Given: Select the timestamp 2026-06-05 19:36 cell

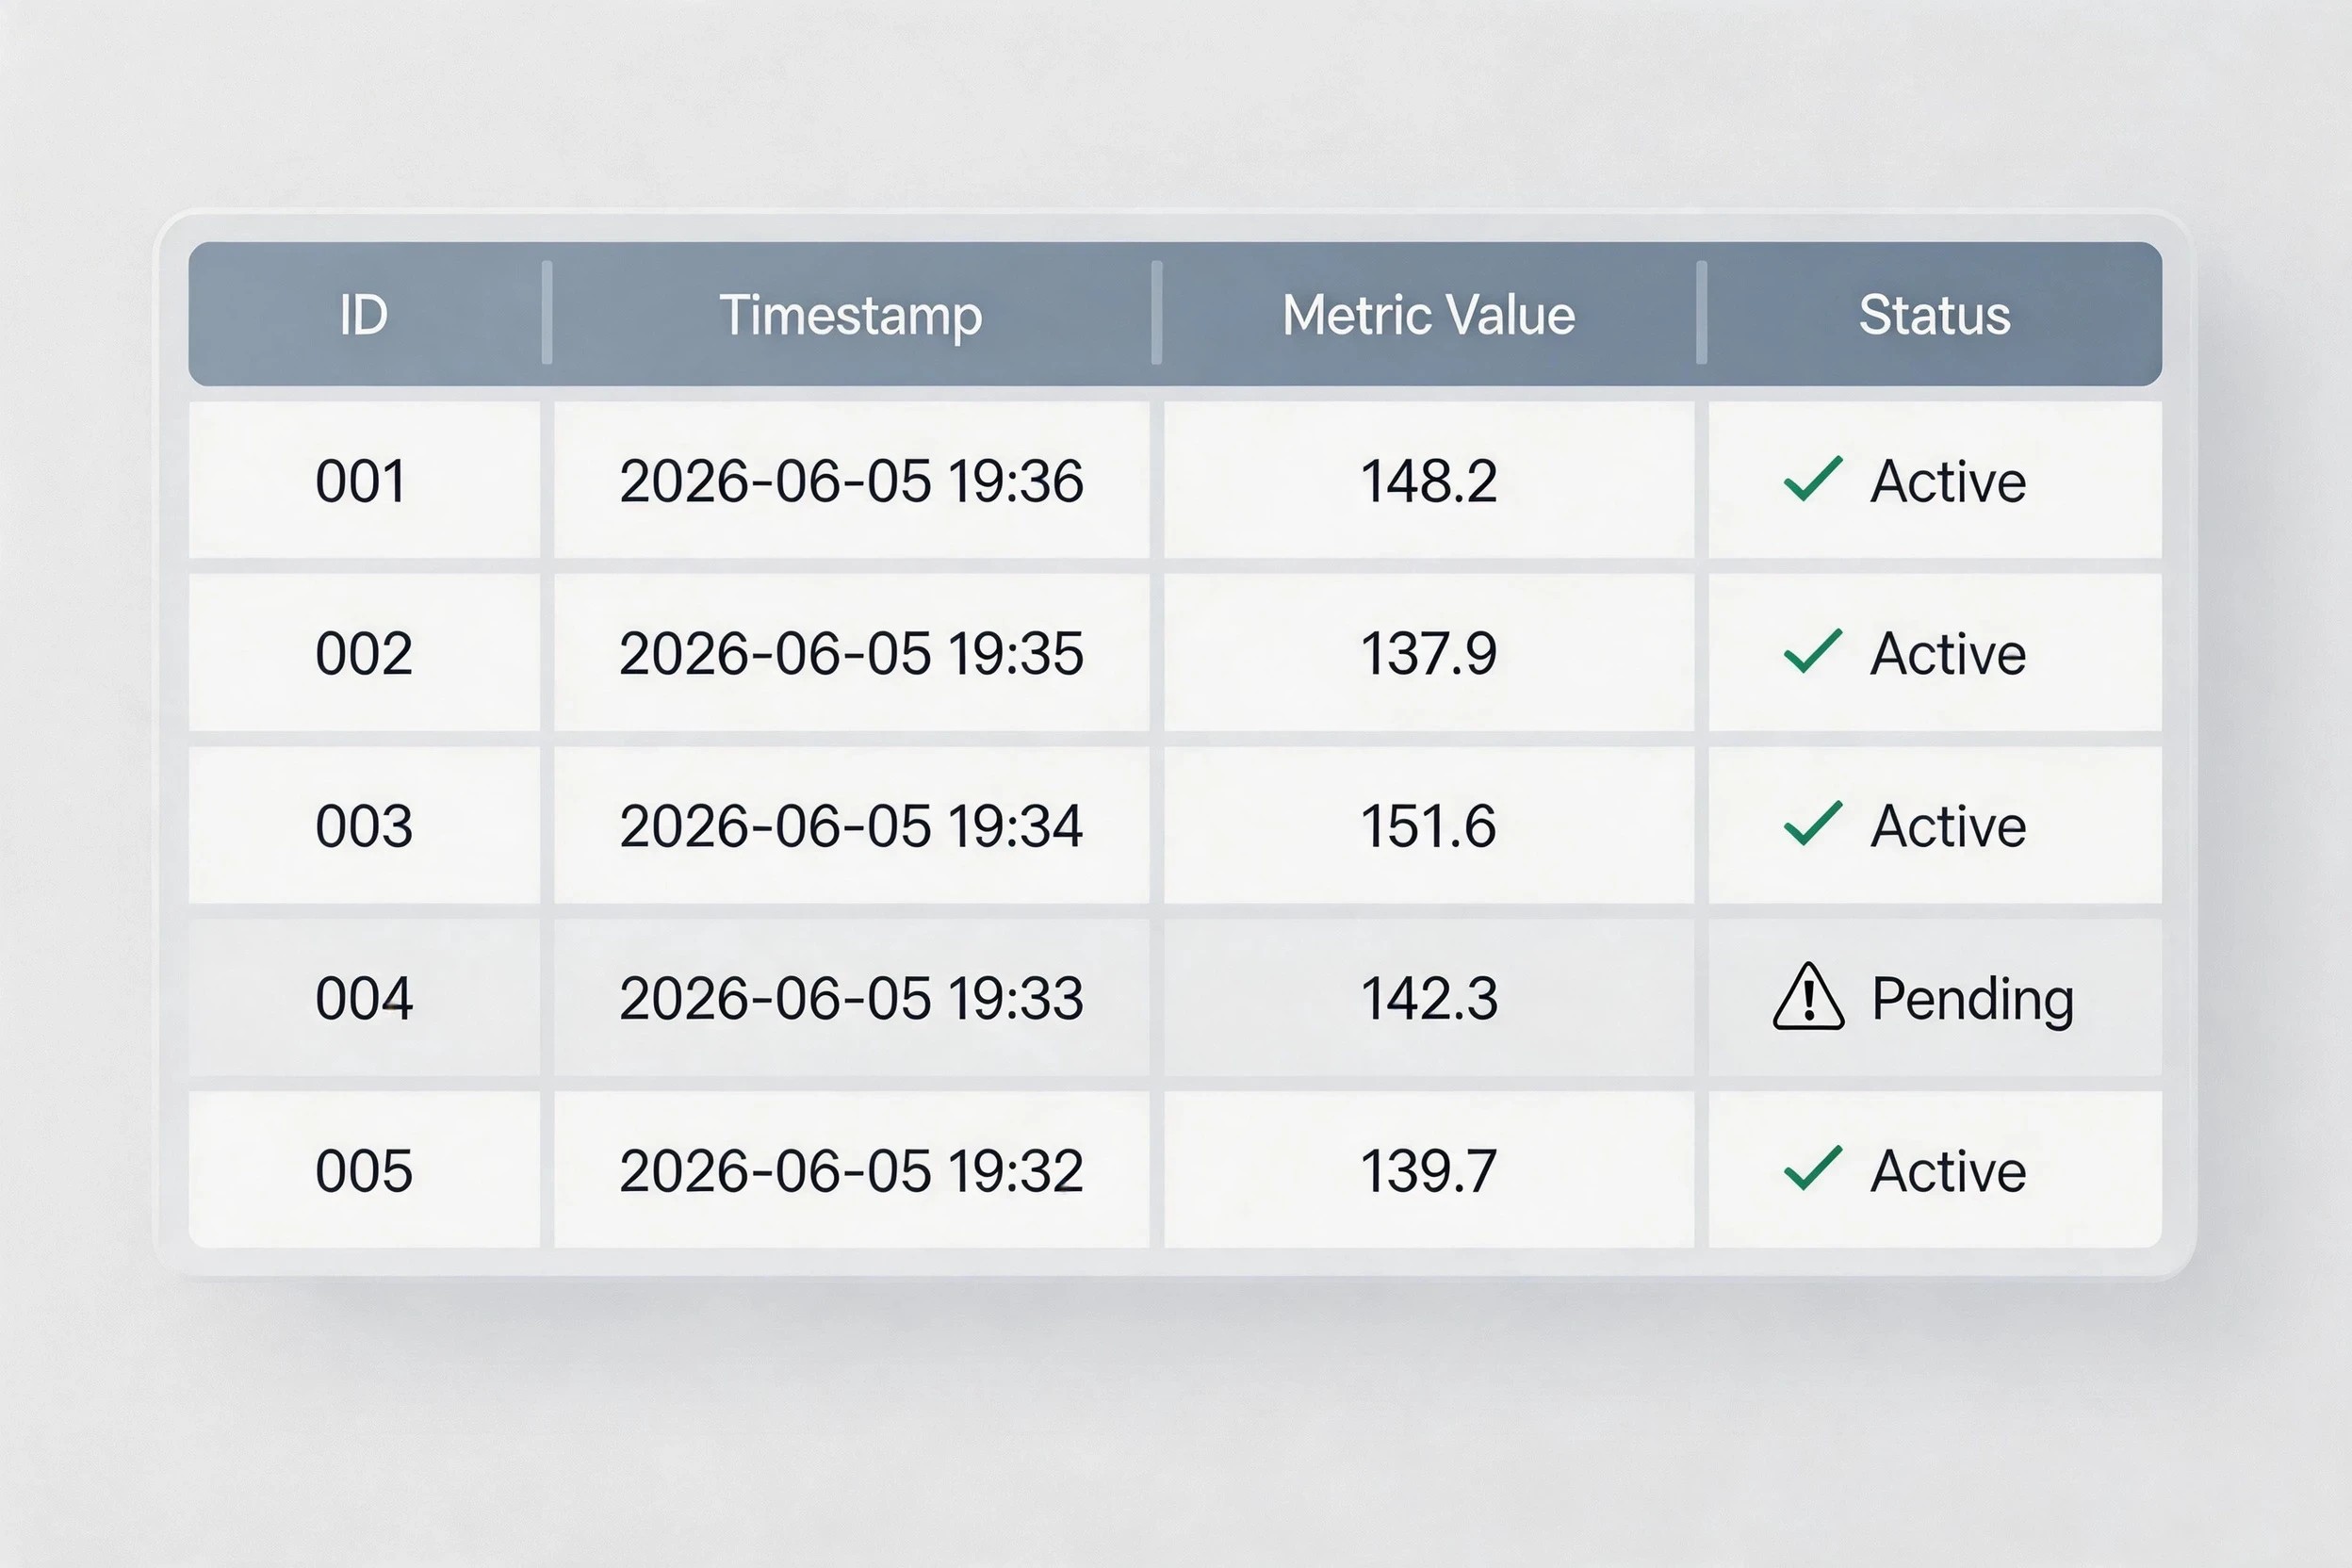Looking at the screenshot, I should [x=851, y=480].
